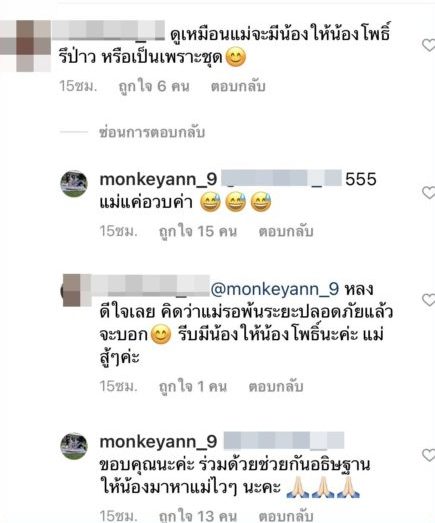The height and width of the screenshot is (523, 435).
Task: View 'ถูกใจ 13 คน' likes list
Action: pyautogui.click(x=198, y=515)
